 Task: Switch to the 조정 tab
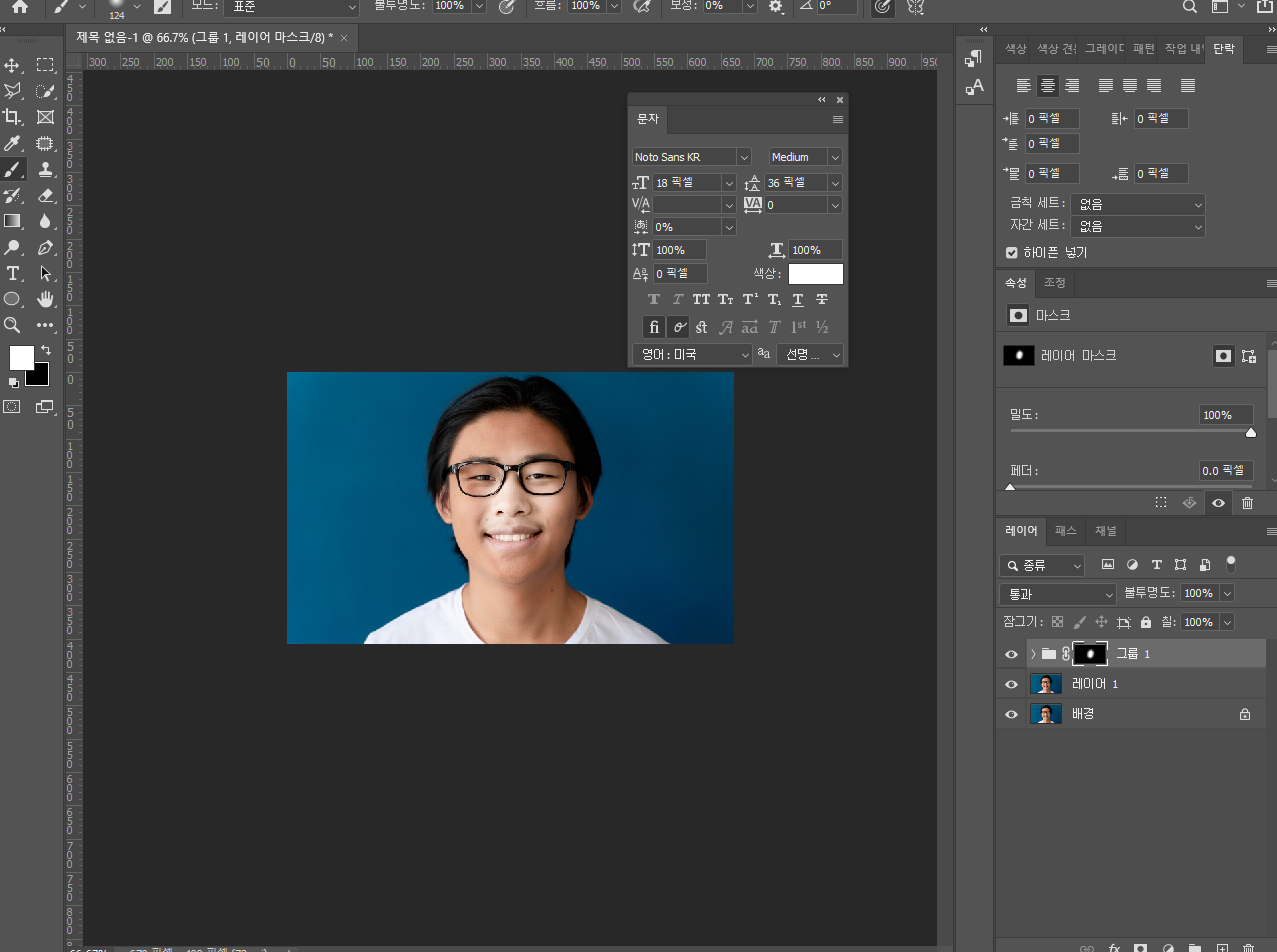(x=1054, y=283)
